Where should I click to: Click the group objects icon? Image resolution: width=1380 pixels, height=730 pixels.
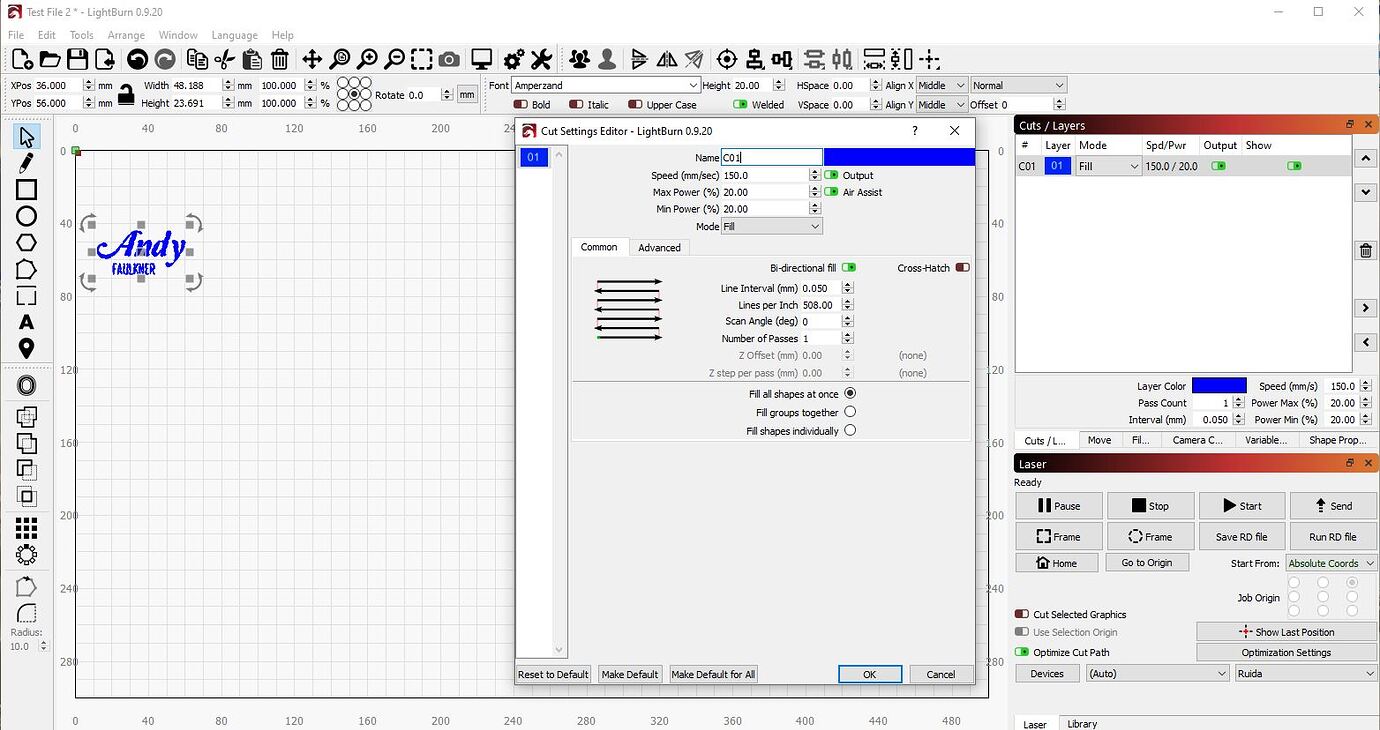point(579,59)
